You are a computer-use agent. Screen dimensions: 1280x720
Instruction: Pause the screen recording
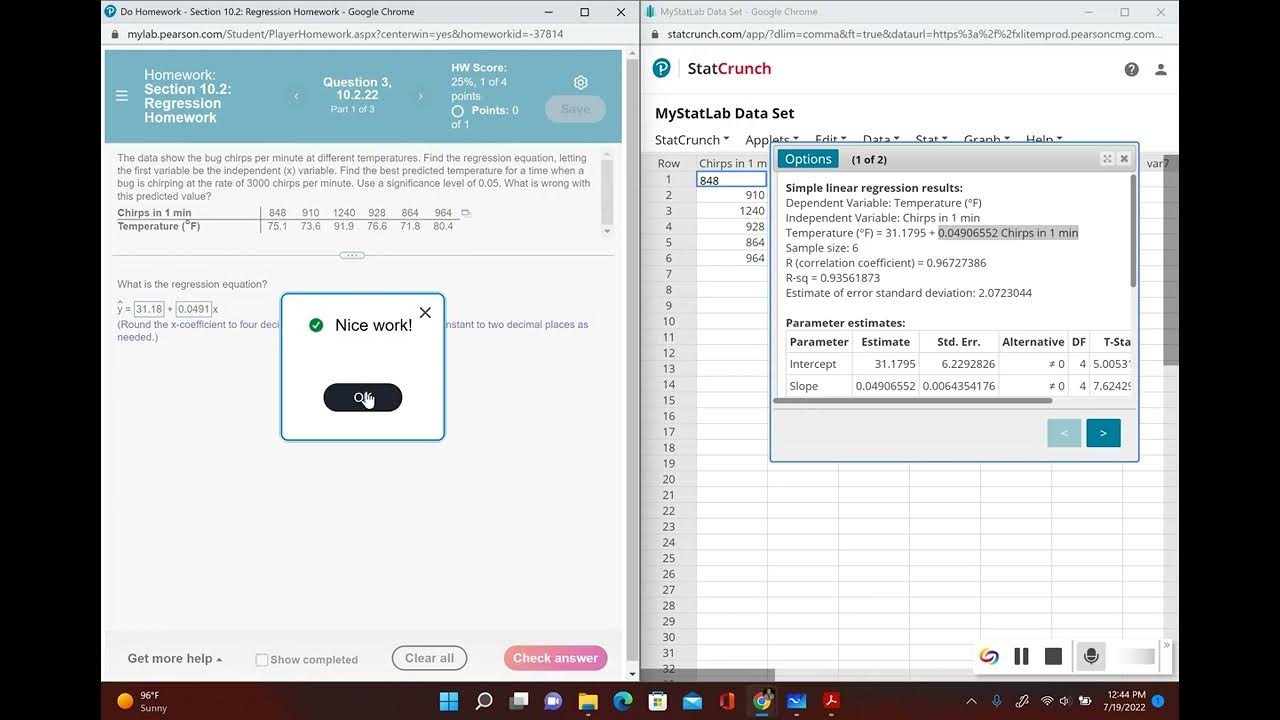(1021, 656)
